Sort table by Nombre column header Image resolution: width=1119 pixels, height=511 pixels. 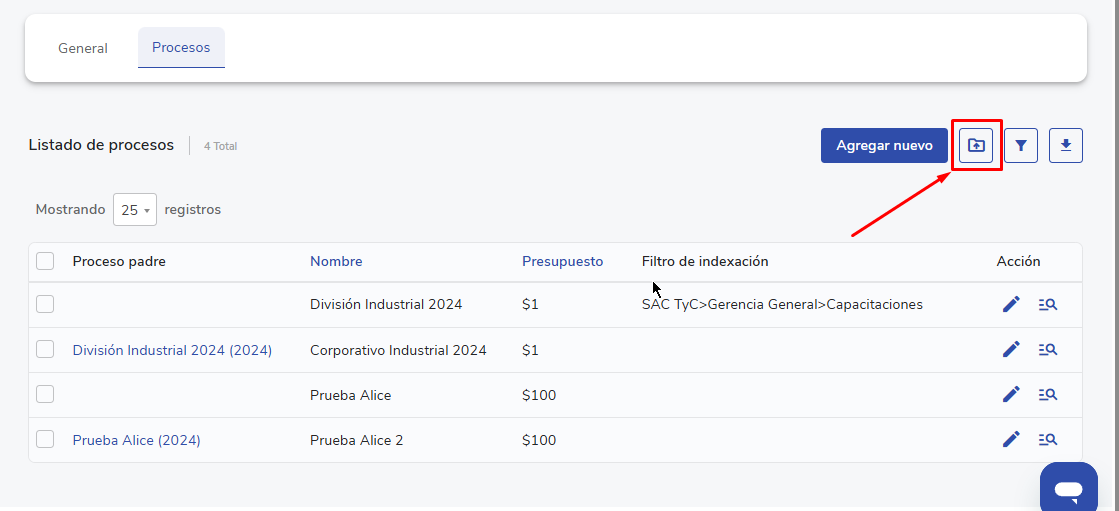(336, 261)
